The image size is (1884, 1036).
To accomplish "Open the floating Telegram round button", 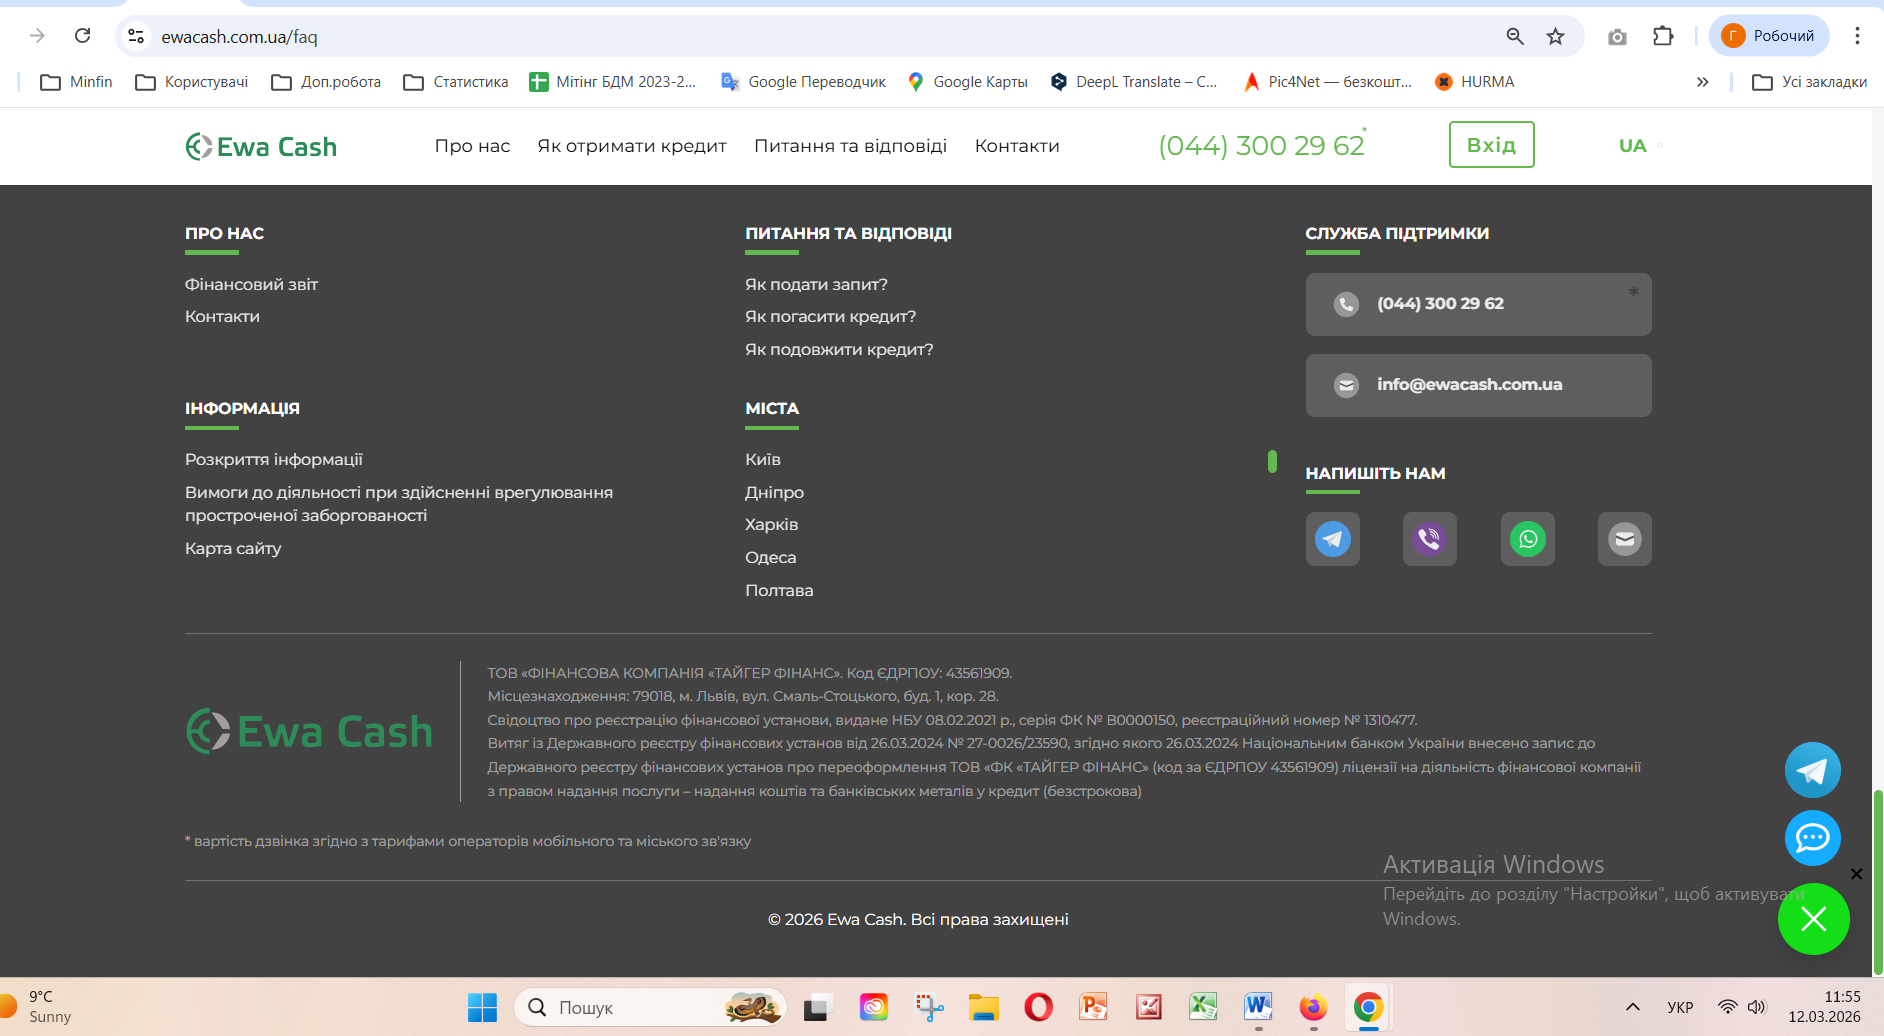I will pyautogui.click(x=1812, y=770).
